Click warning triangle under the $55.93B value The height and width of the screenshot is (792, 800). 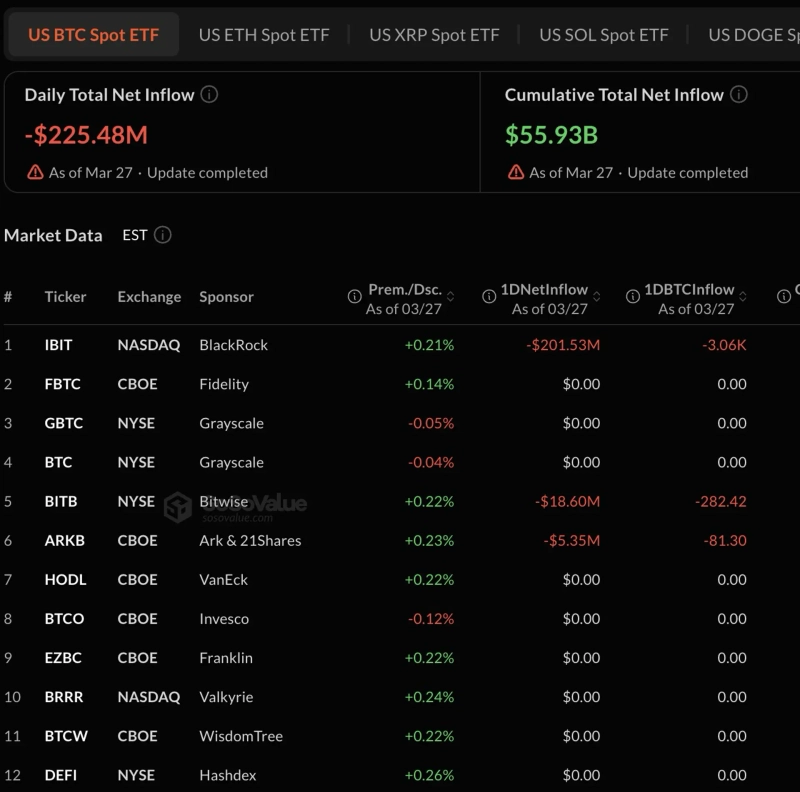(x=516, y=172)
